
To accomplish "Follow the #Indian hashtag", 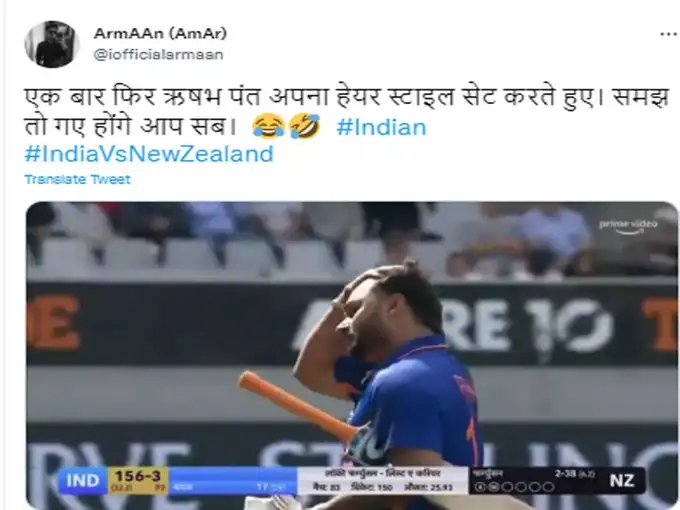I will (x=381, y=128).
